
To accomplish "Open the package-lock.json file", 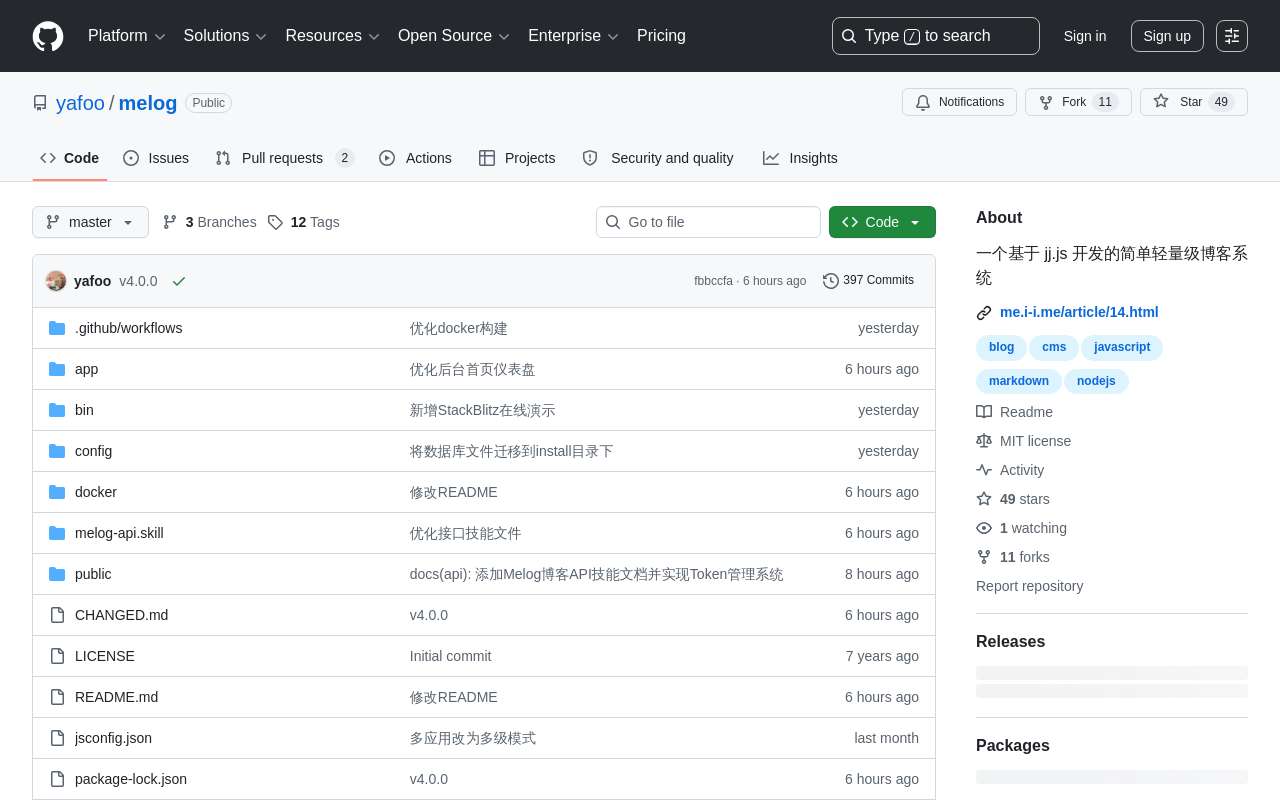I will pyautogui.click(x=131, y=779).
